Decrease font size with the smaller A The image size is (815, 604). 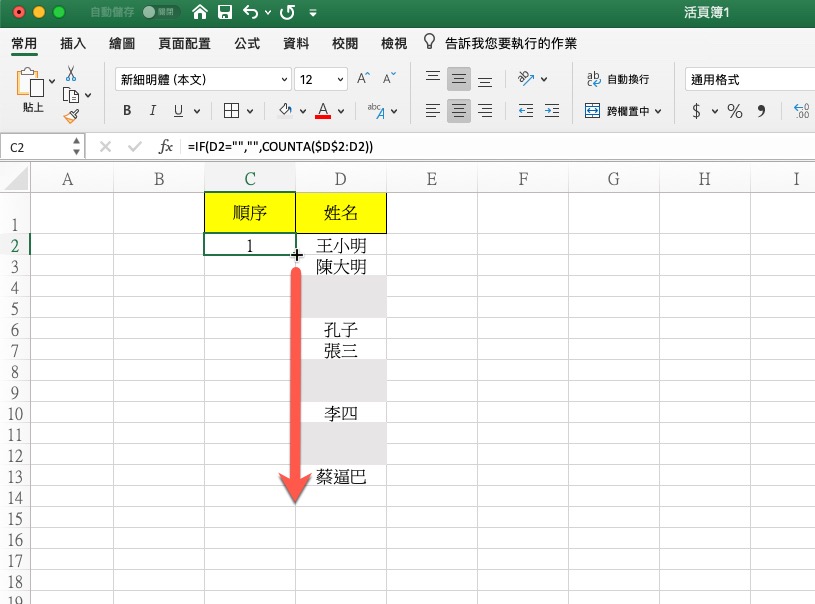tap(389, 78)
